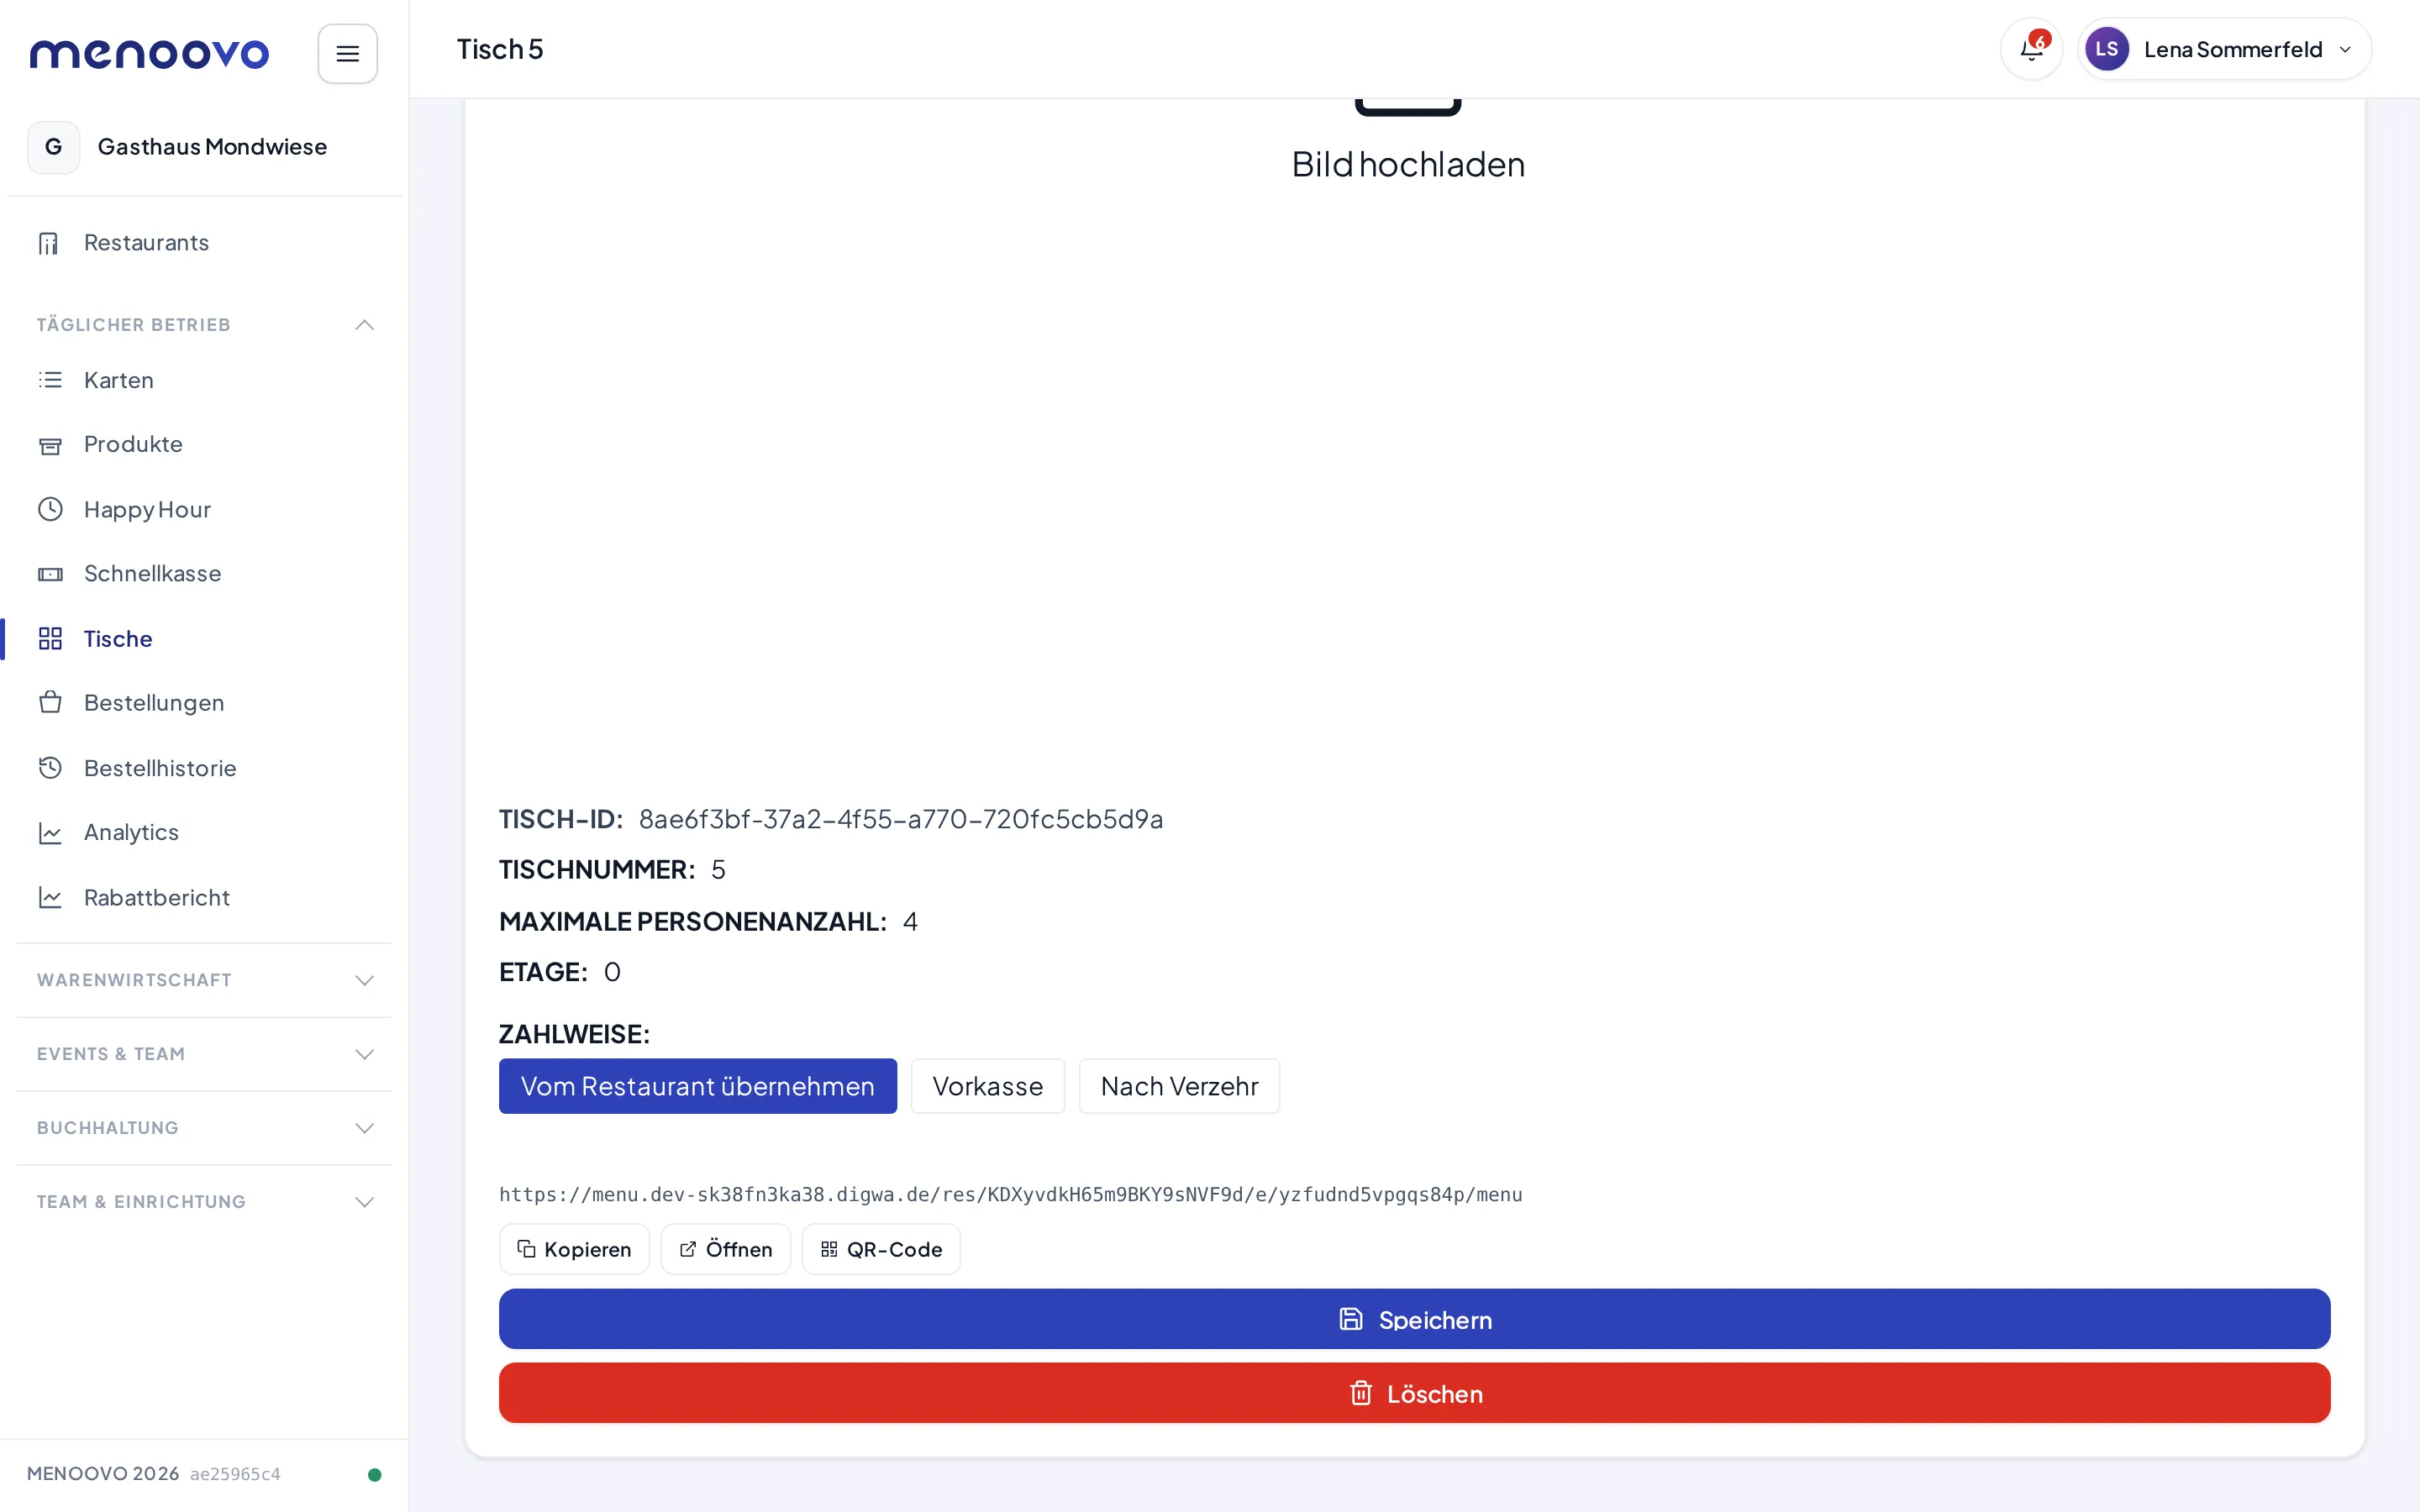Image resolution: width=2420 pixels, height=1512 pixels.
Task: Click the LS user avatar
Action: (2106, 49)
